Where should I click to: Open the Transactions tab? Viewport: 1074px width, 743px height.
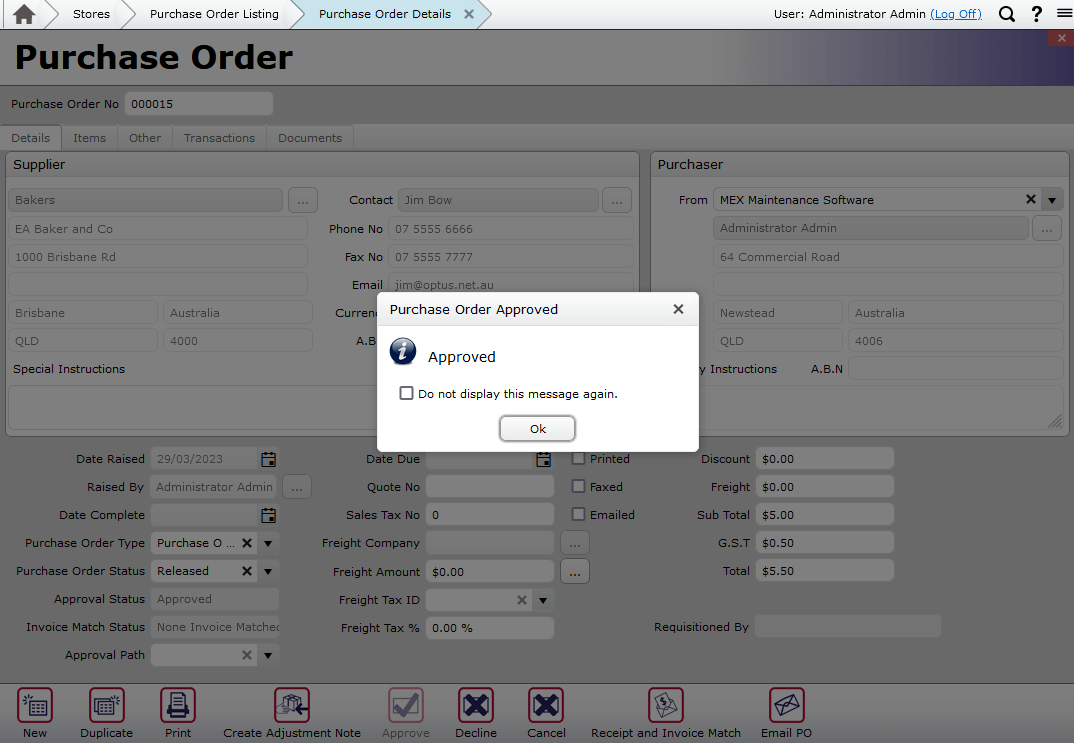pyautogui.click(x=219, y=137)
